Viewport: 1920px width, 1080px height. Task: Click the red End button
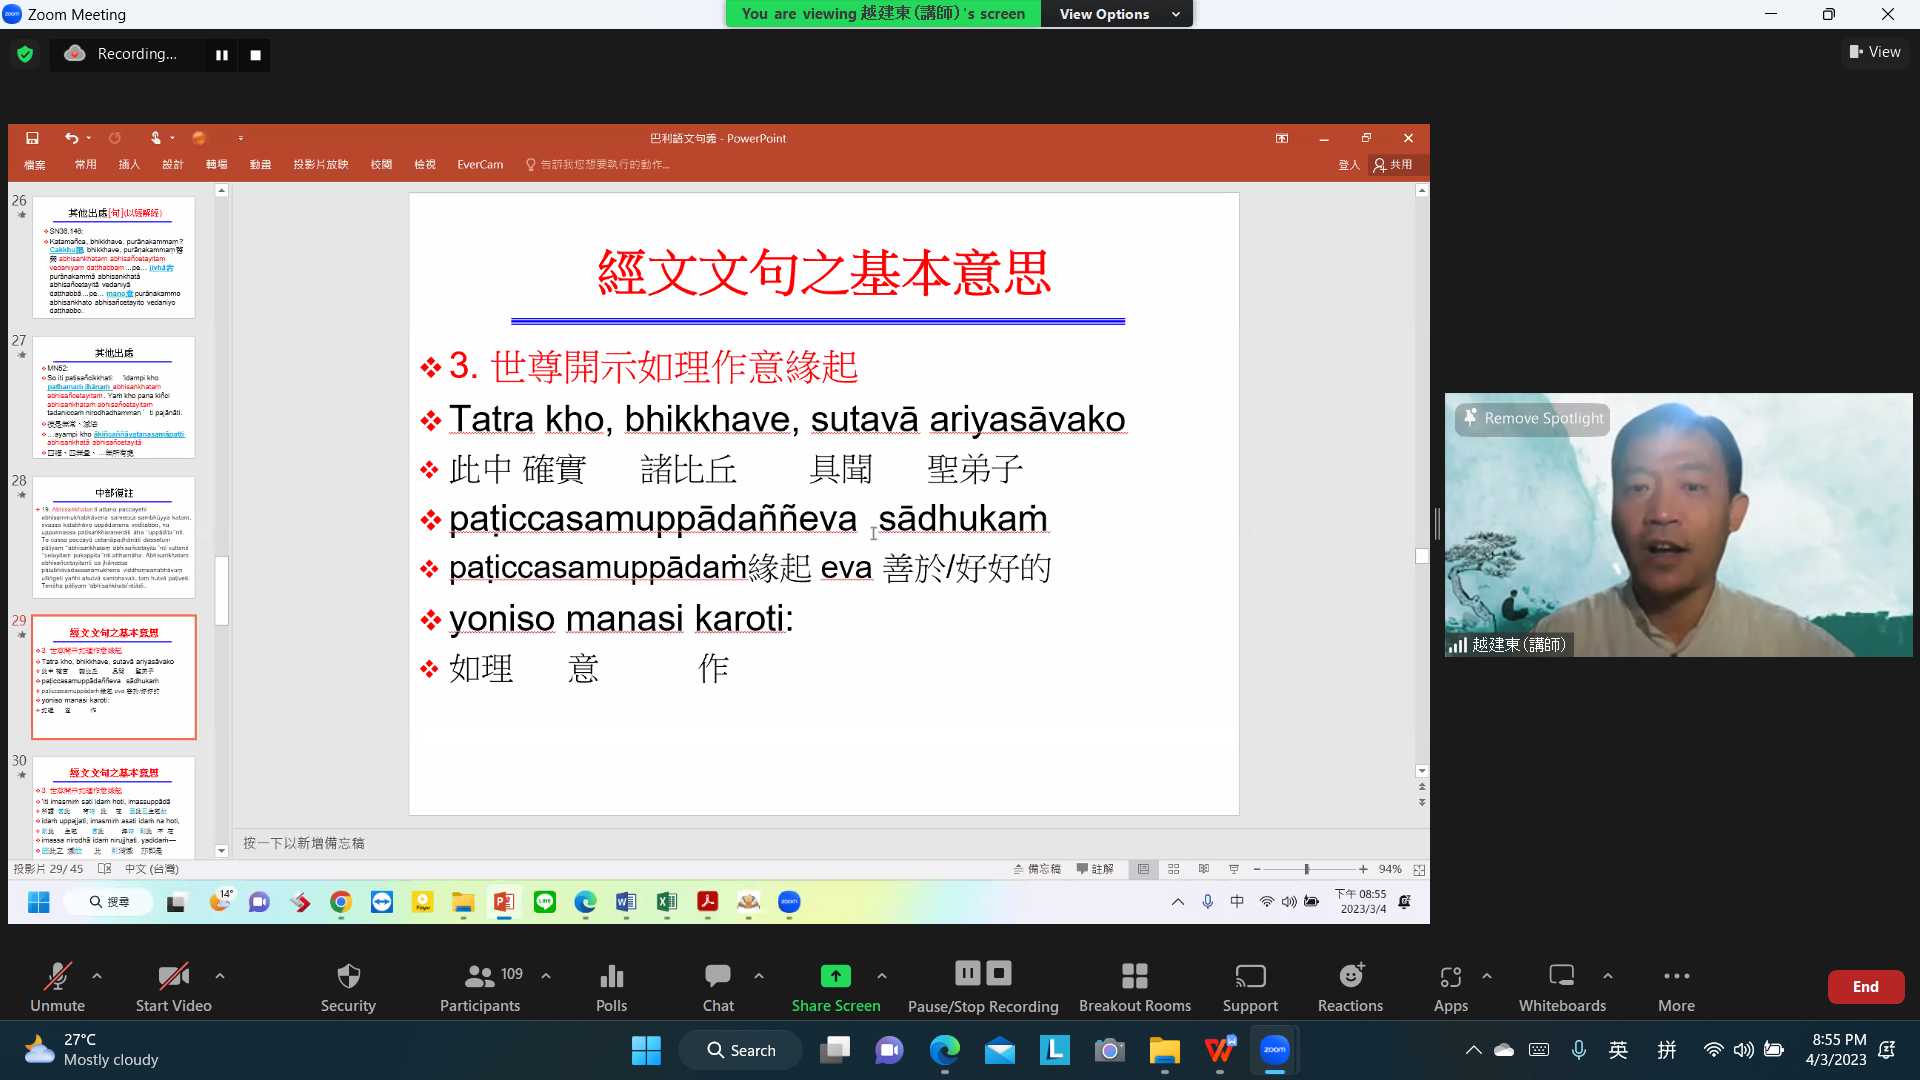(x=1865, y=986)
